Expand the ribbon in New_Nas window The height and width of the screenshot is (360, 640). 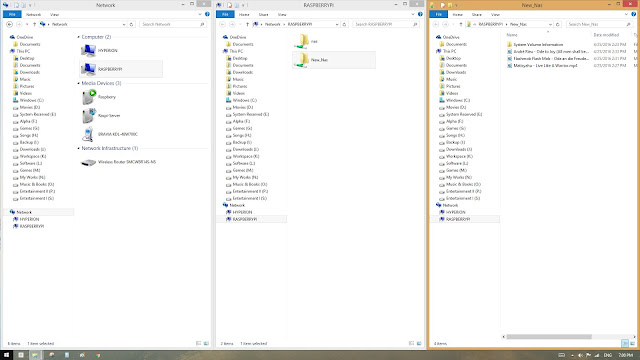coord(627,14)
